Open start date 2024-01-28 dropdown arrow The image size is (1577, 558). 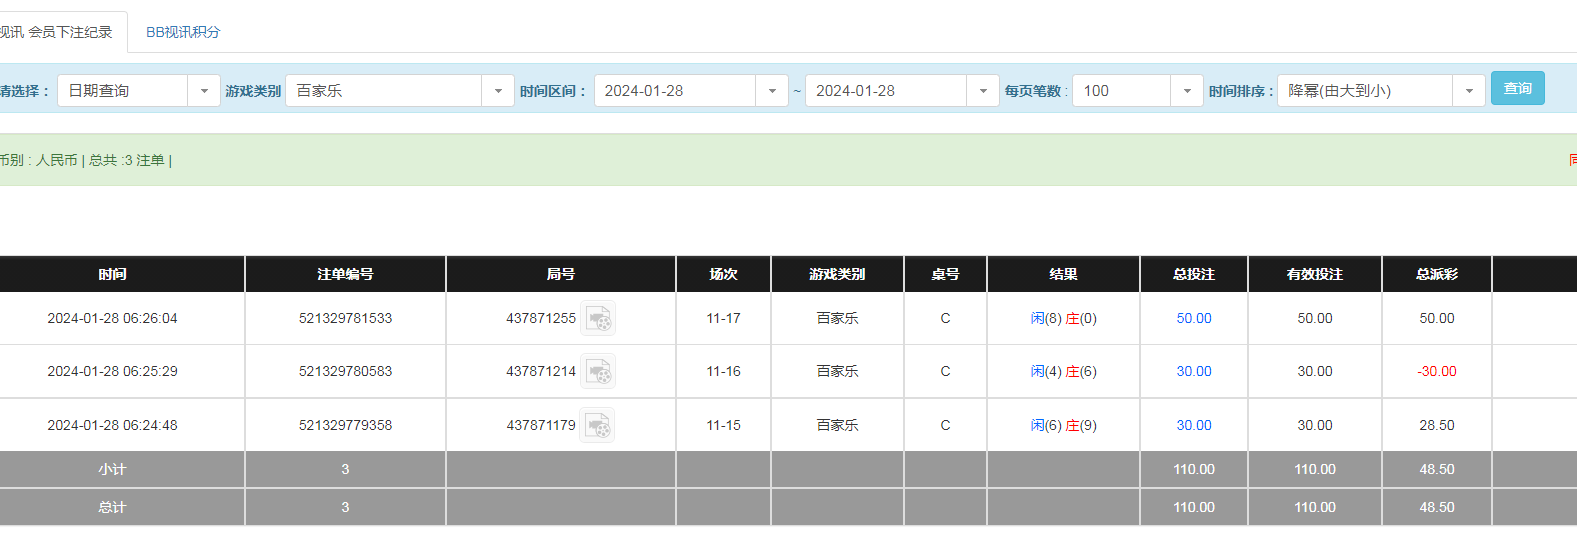click(x=772, y=91)
